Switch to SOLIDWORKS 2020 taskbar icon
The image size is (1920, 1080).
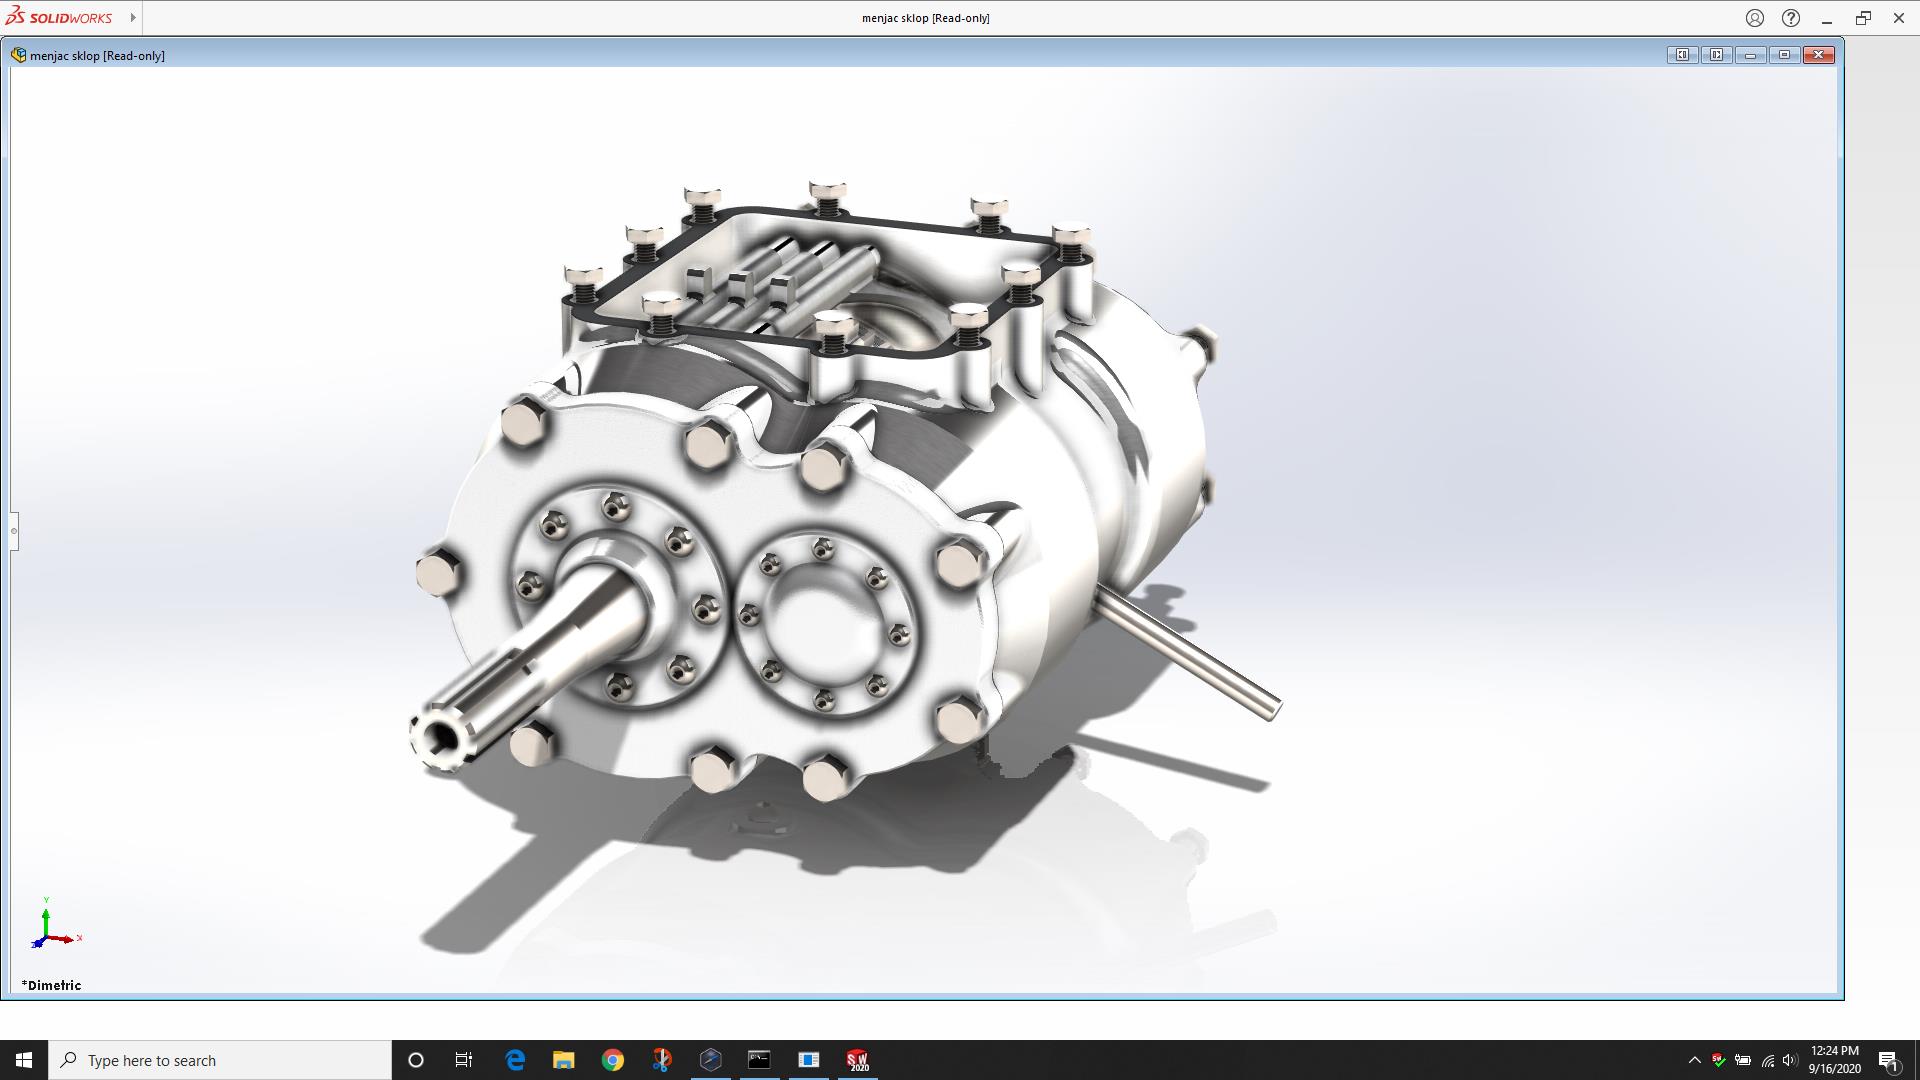click(x=857, y=1060)
